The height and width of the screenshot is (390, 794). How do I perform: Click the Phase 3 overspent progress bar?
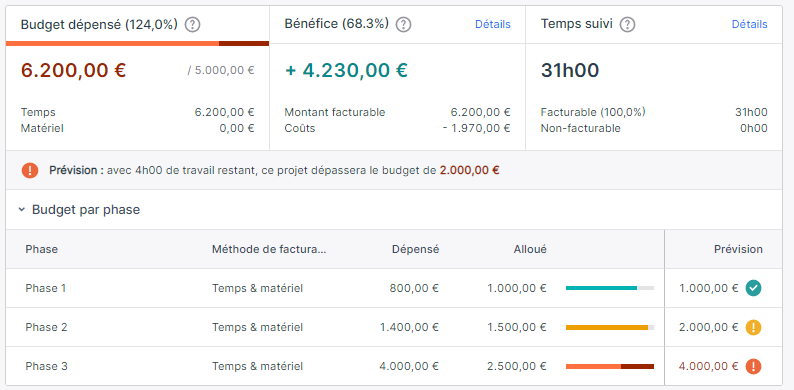(610, 366)
